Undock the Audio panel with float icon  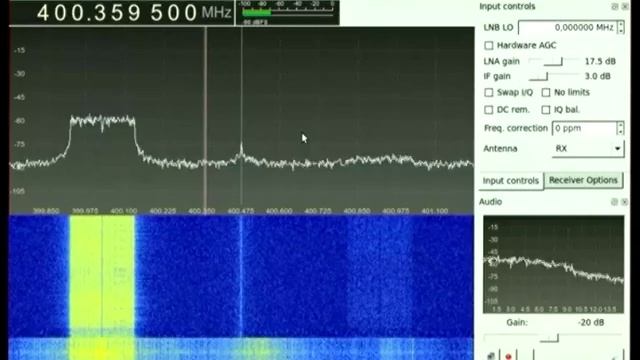pos(614,202)
